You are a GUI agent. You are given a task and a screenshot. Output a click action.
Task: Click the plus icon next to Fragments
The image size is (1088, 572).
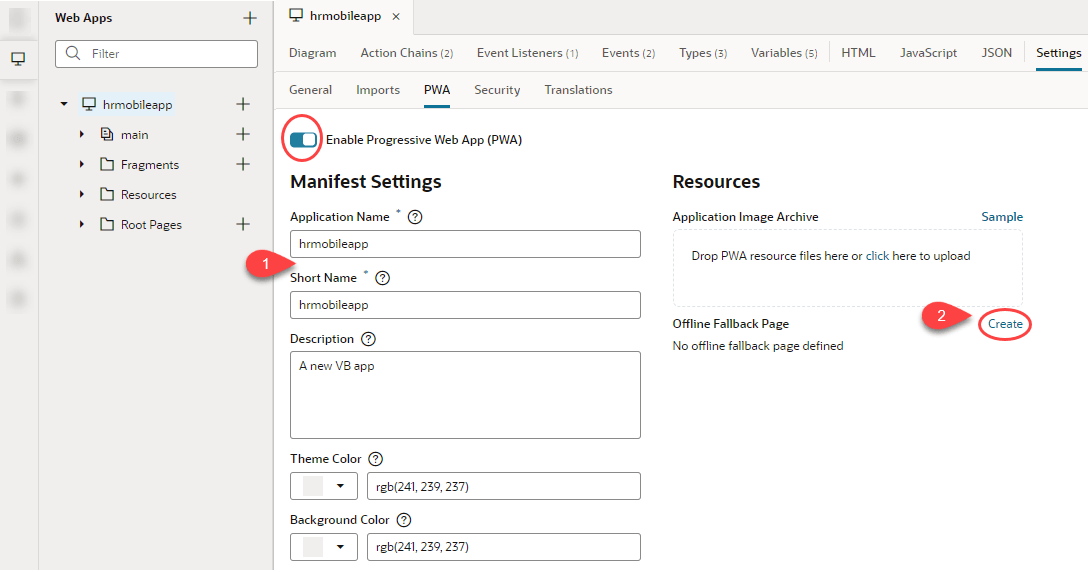pyautogui.click(x=243, y=164)
